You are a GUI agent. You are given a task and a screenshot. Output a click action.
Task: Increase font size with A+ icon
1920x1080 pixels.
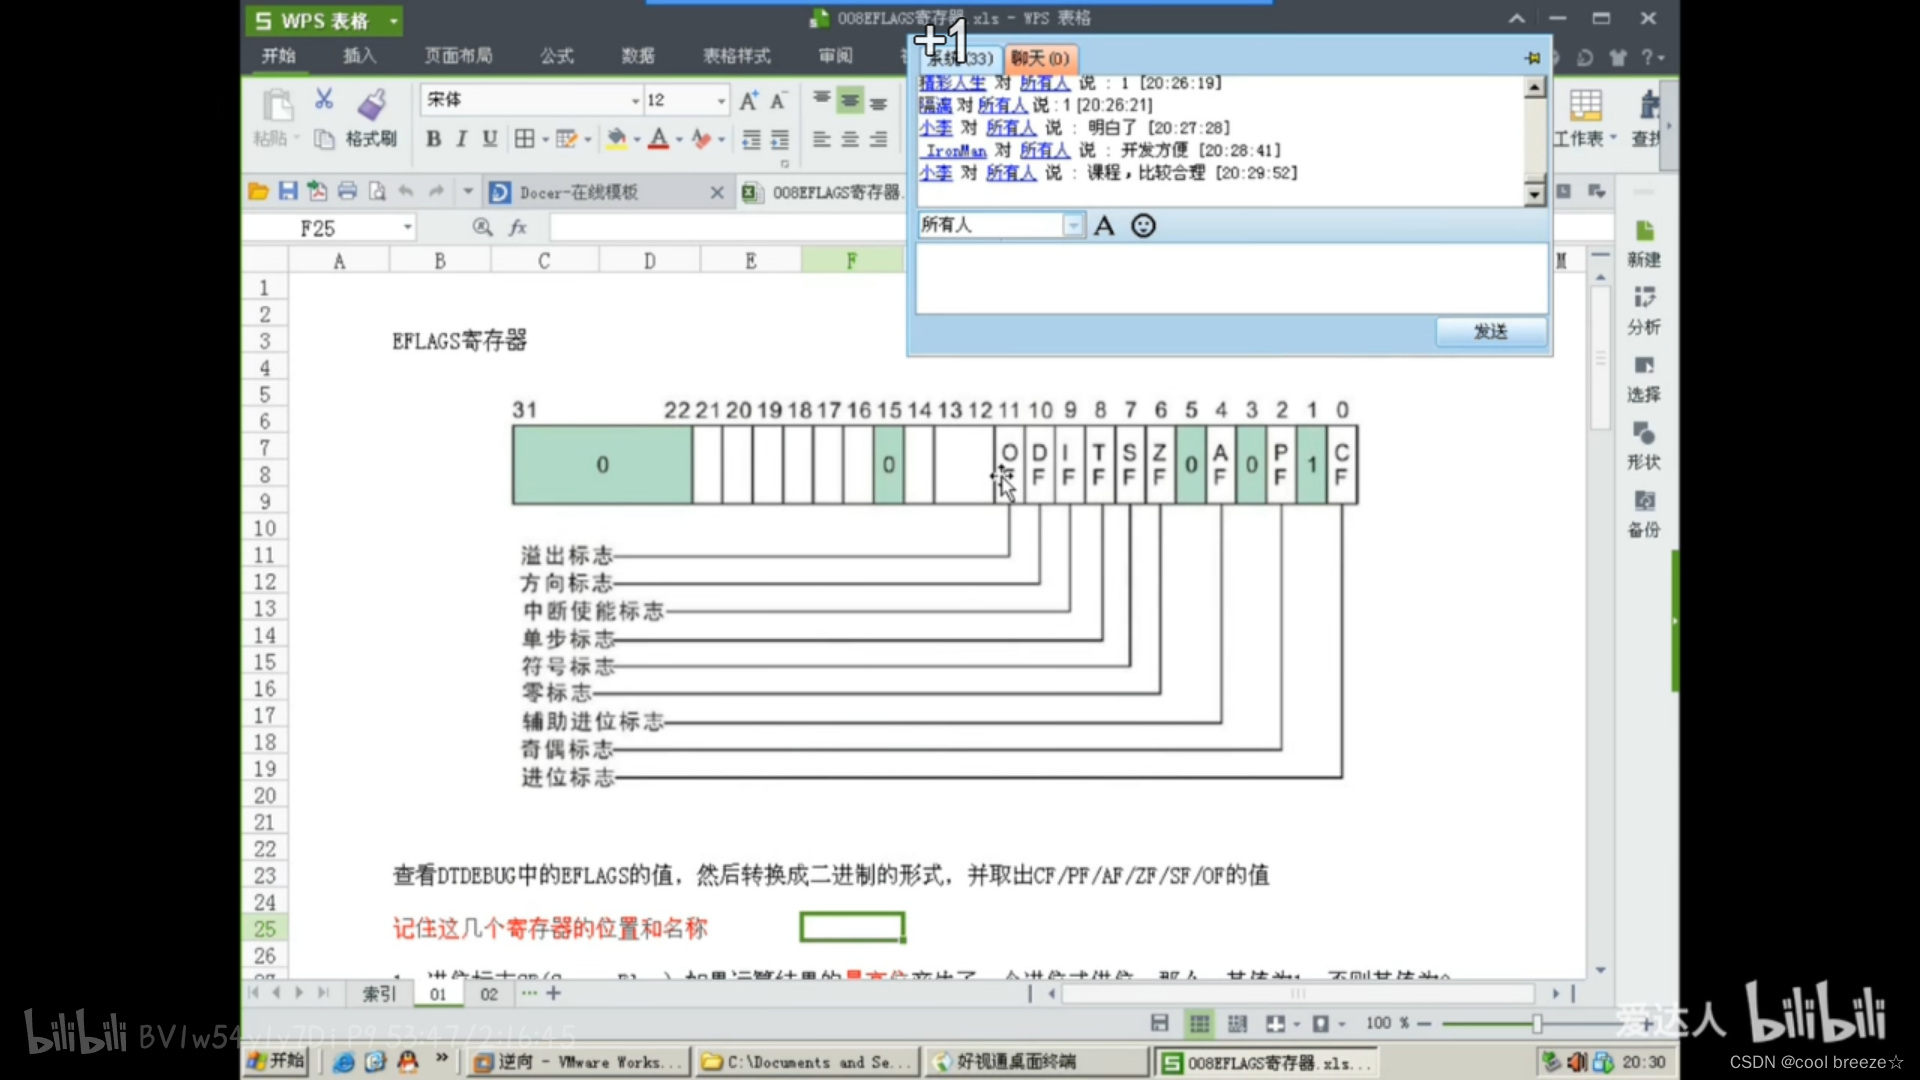tap(748, 100)
